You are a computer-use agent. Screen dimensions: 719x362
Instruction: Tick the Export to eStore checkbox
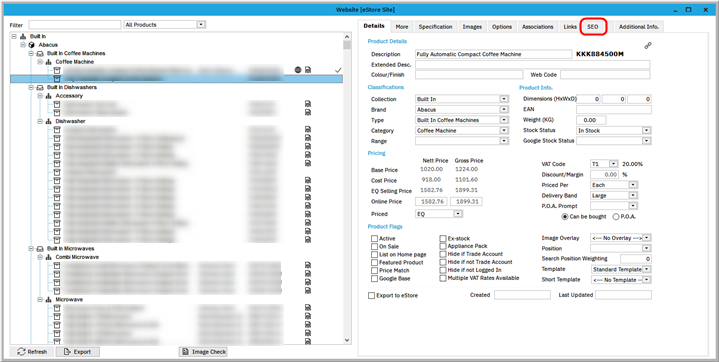(x=371, y=295)
